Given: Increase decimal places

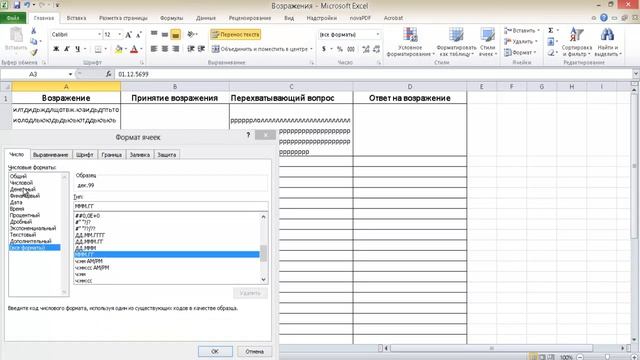Looking at the screenshot, I should (x=366, y=49).
